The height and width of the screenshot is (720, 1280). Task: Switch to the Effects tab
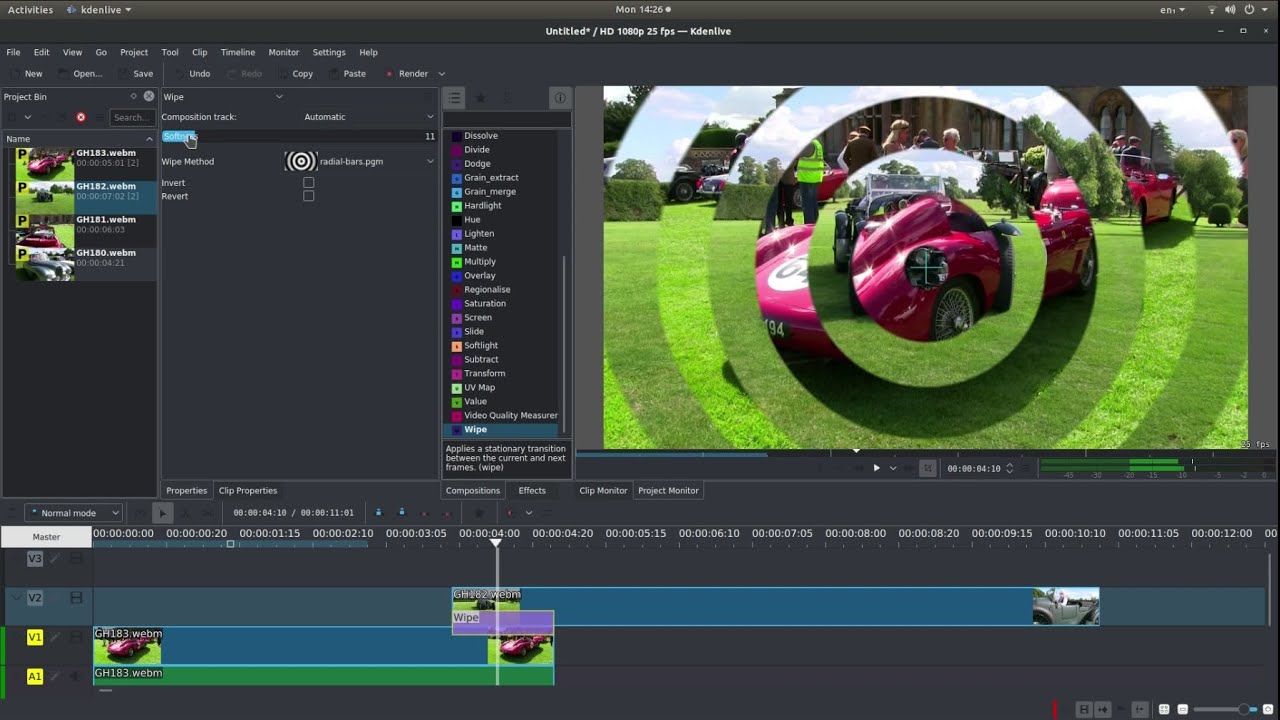point(532,491)
